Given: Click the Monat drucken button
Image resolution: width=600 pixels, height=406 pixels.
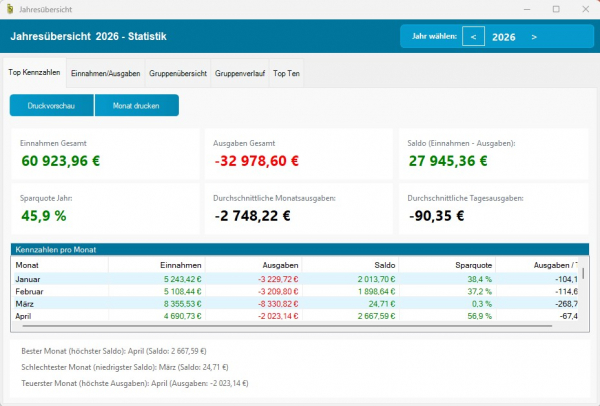Looking at the screenshot, I should click(137, 105).
